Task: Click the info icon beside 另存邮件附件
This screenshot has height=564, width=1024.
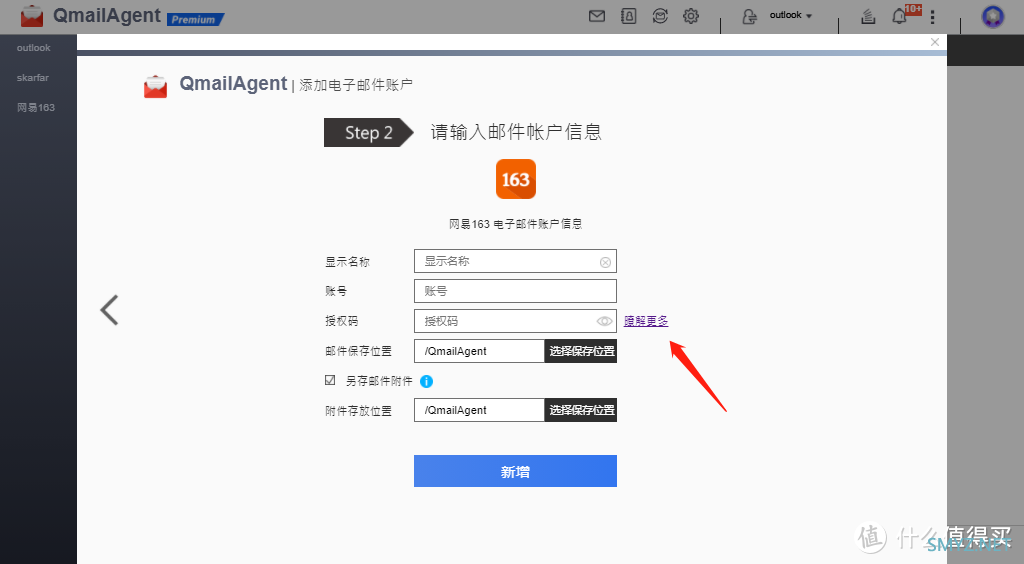Action: tap(426, 381)
